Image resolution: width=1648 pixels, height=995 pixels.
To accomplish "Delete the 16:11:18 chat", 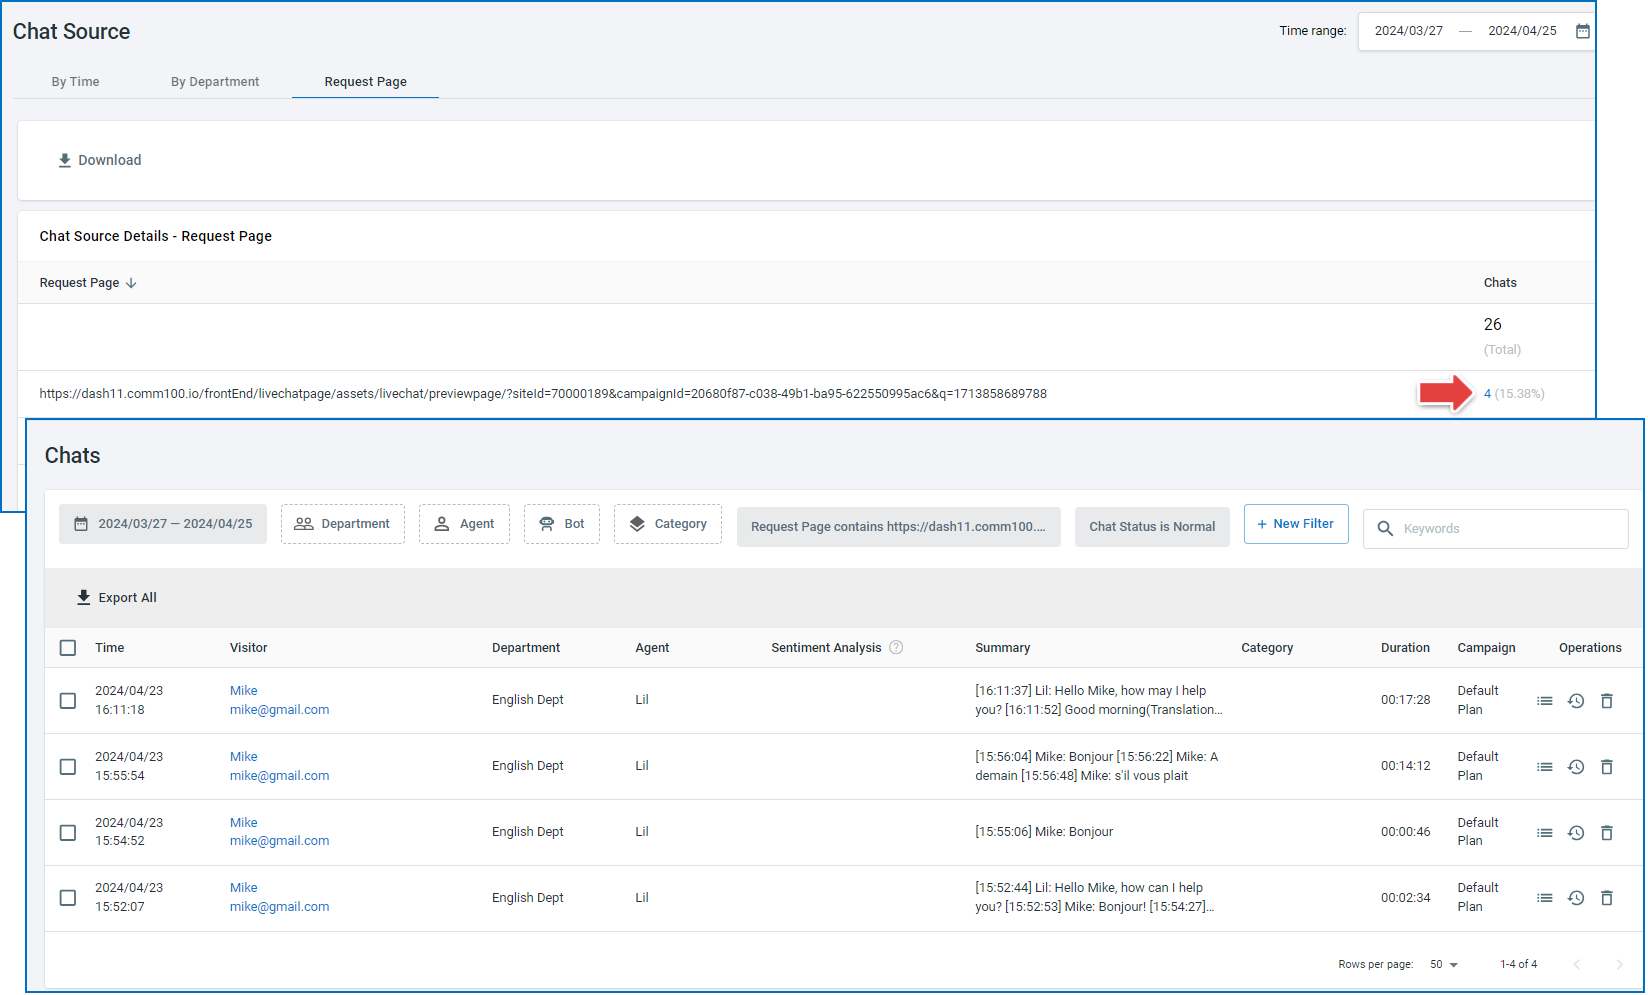I will pyautogui.click(x=1607, y=701).
